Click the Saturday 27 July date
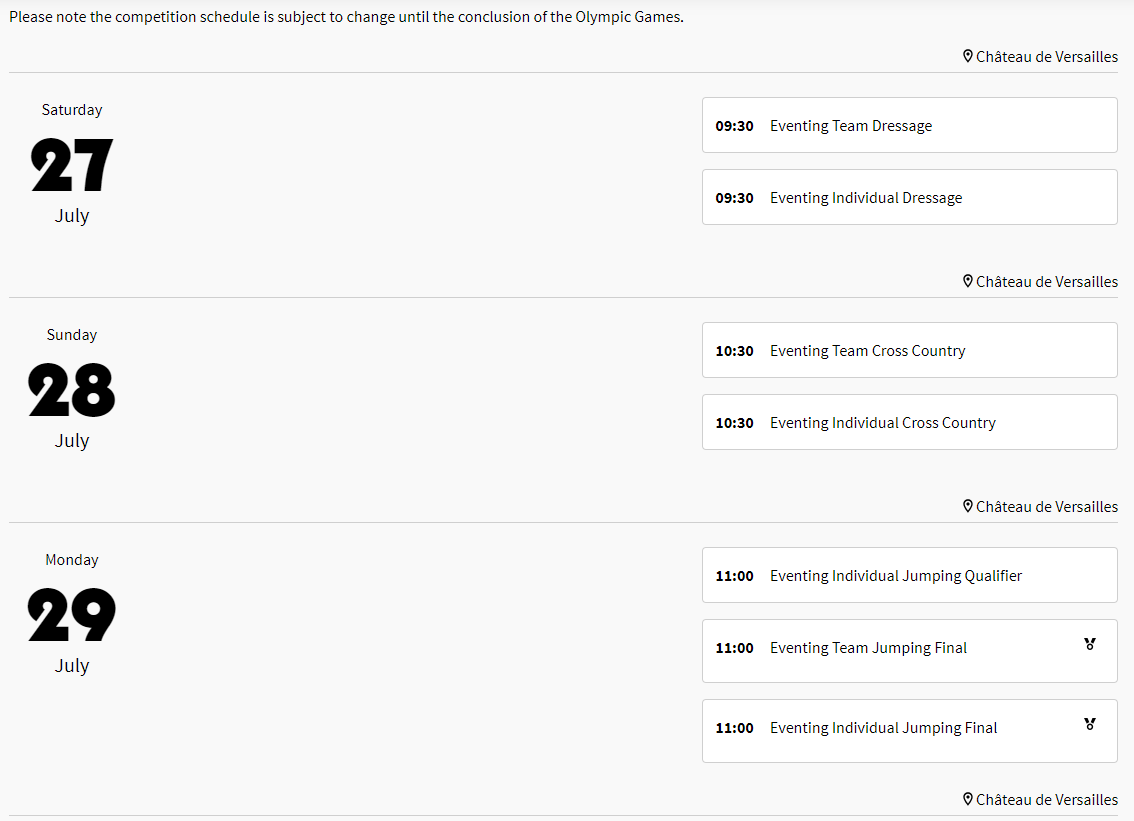 point(72,165)
